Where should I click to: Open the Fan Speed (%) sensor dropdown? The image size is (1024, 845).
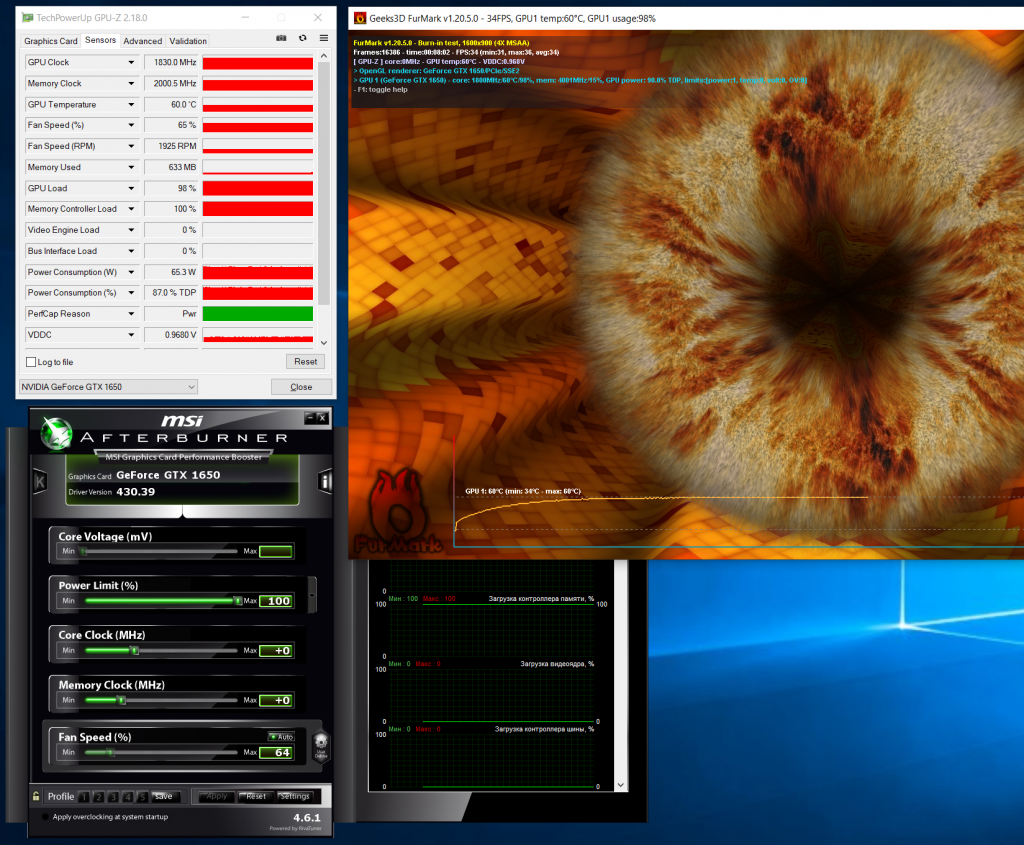pyautogui.click(x=131, y=125)
